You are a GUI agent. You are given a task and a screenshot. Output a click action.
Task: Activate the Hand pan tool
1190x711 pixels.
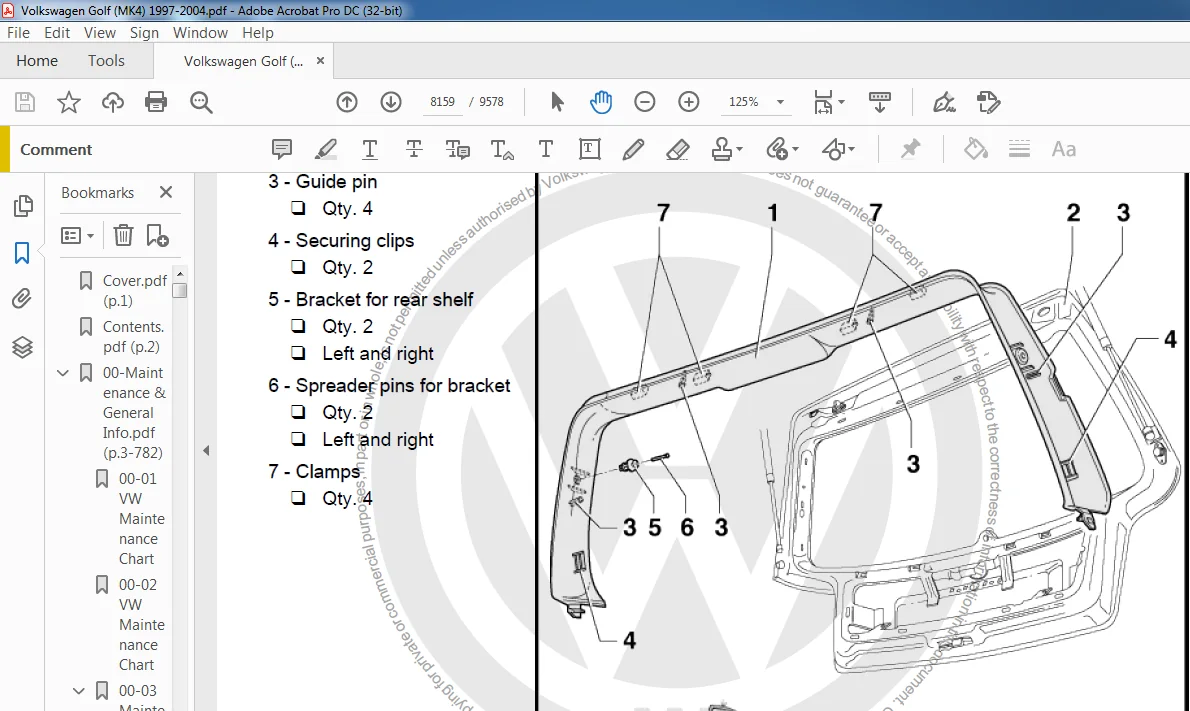coord(600,102)
